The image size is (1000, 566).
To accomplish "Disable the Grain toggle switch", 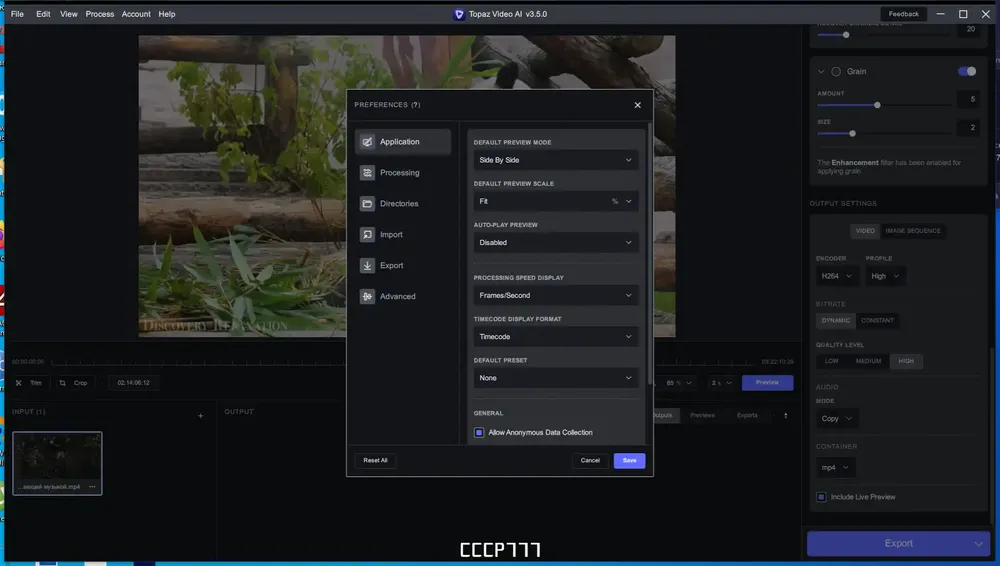I will [967, 72].
